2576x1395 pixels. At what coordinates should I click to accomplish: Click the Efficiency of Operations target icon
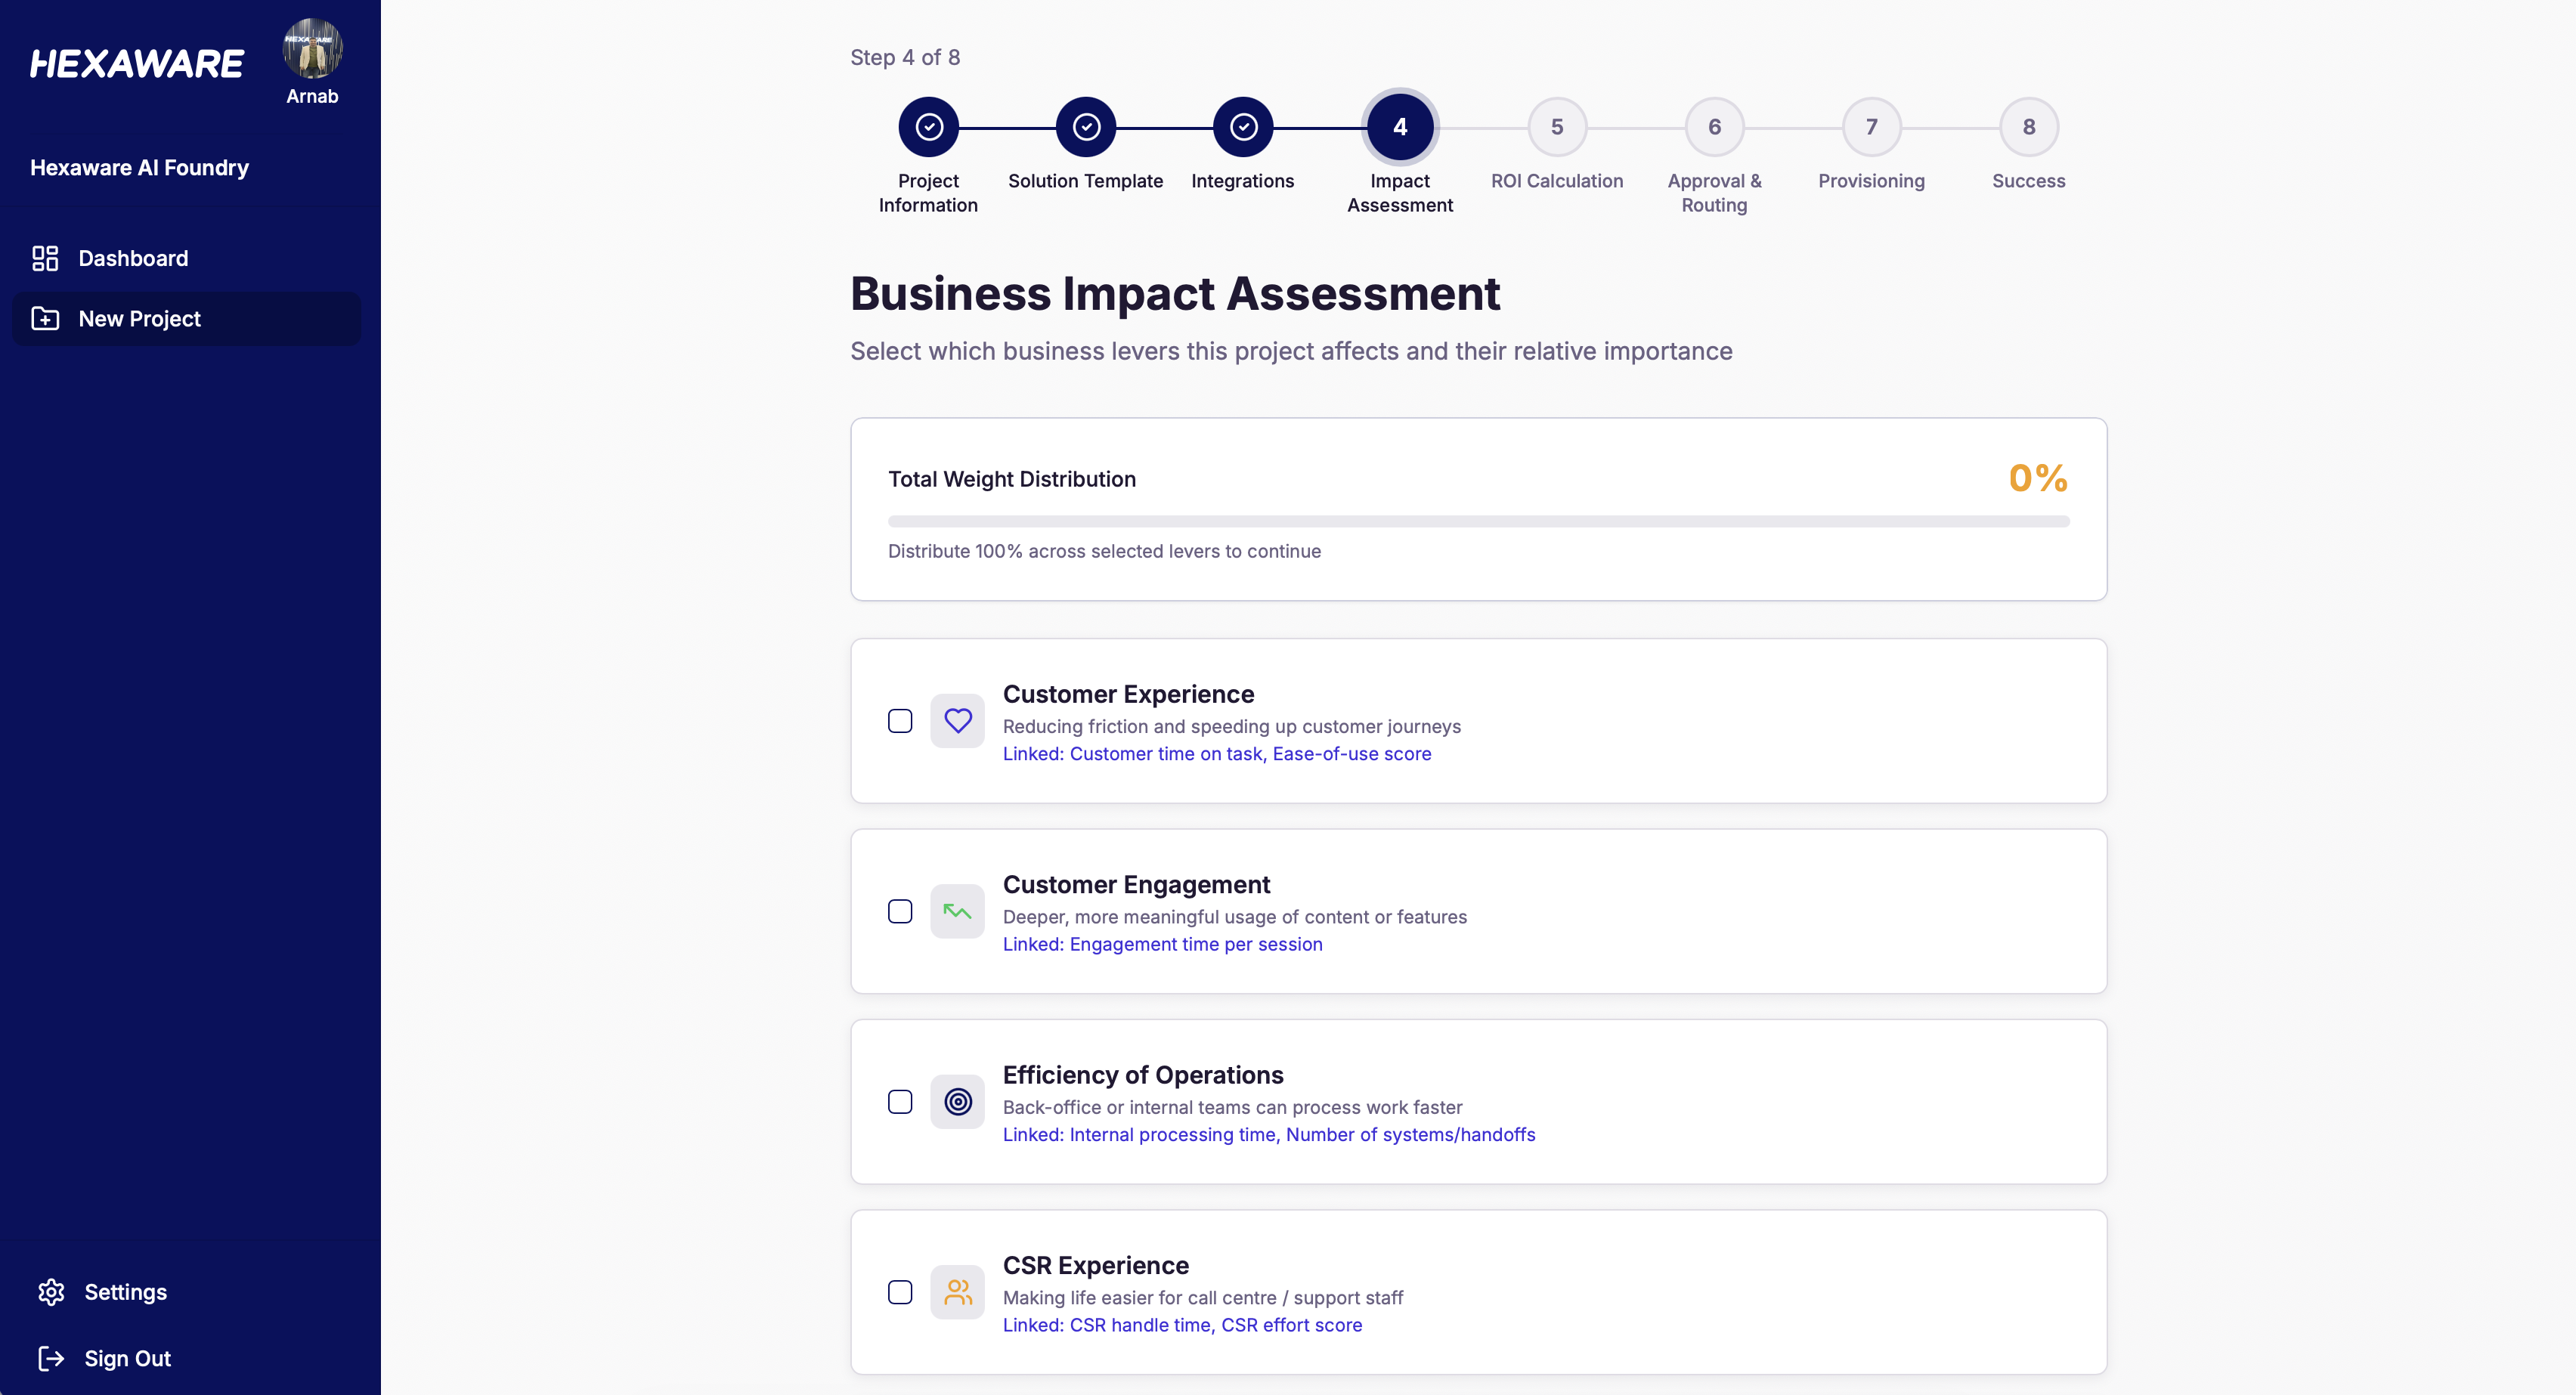[x=957, y=1101]
